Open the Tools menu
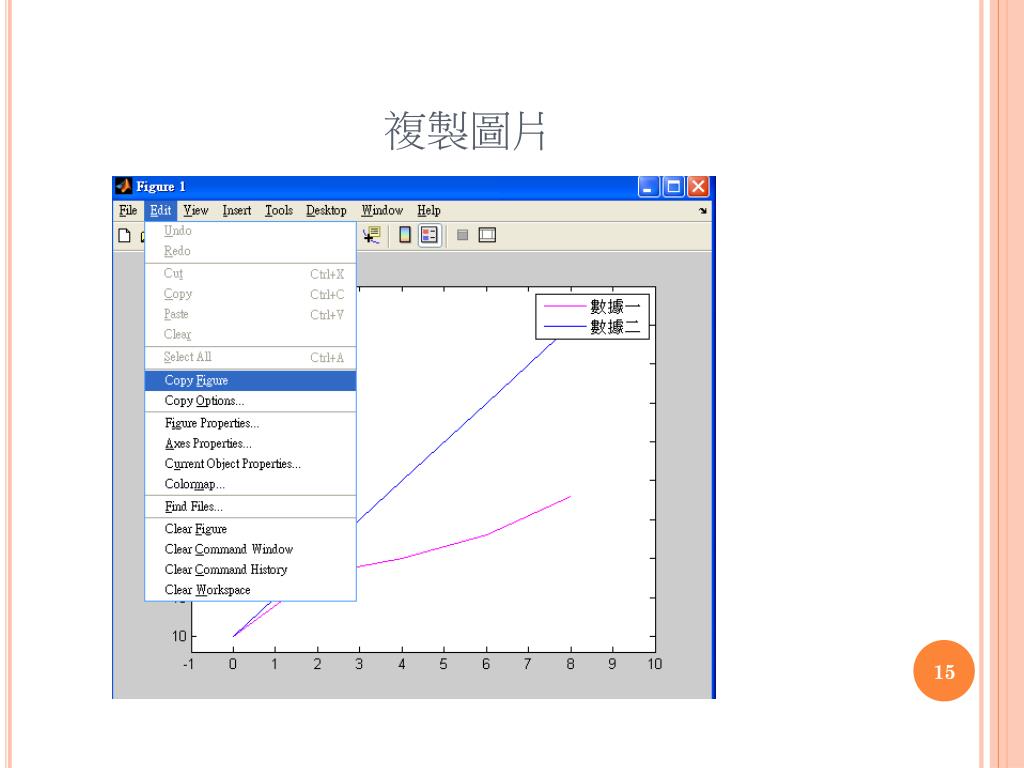This screenshot has width=1024, height=768. 279,210
